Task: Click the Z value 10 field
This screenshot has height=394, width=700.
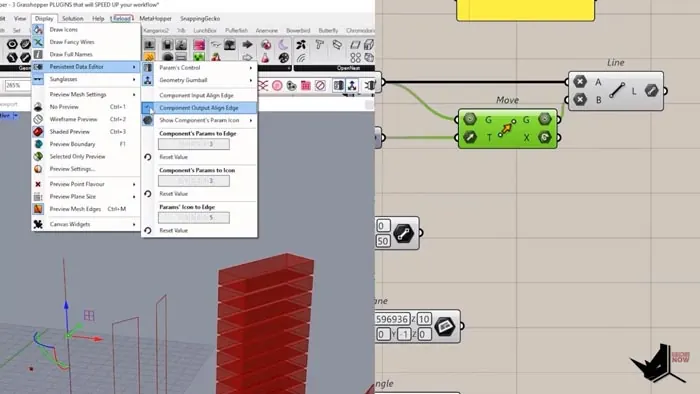Action: click(424, 319)
